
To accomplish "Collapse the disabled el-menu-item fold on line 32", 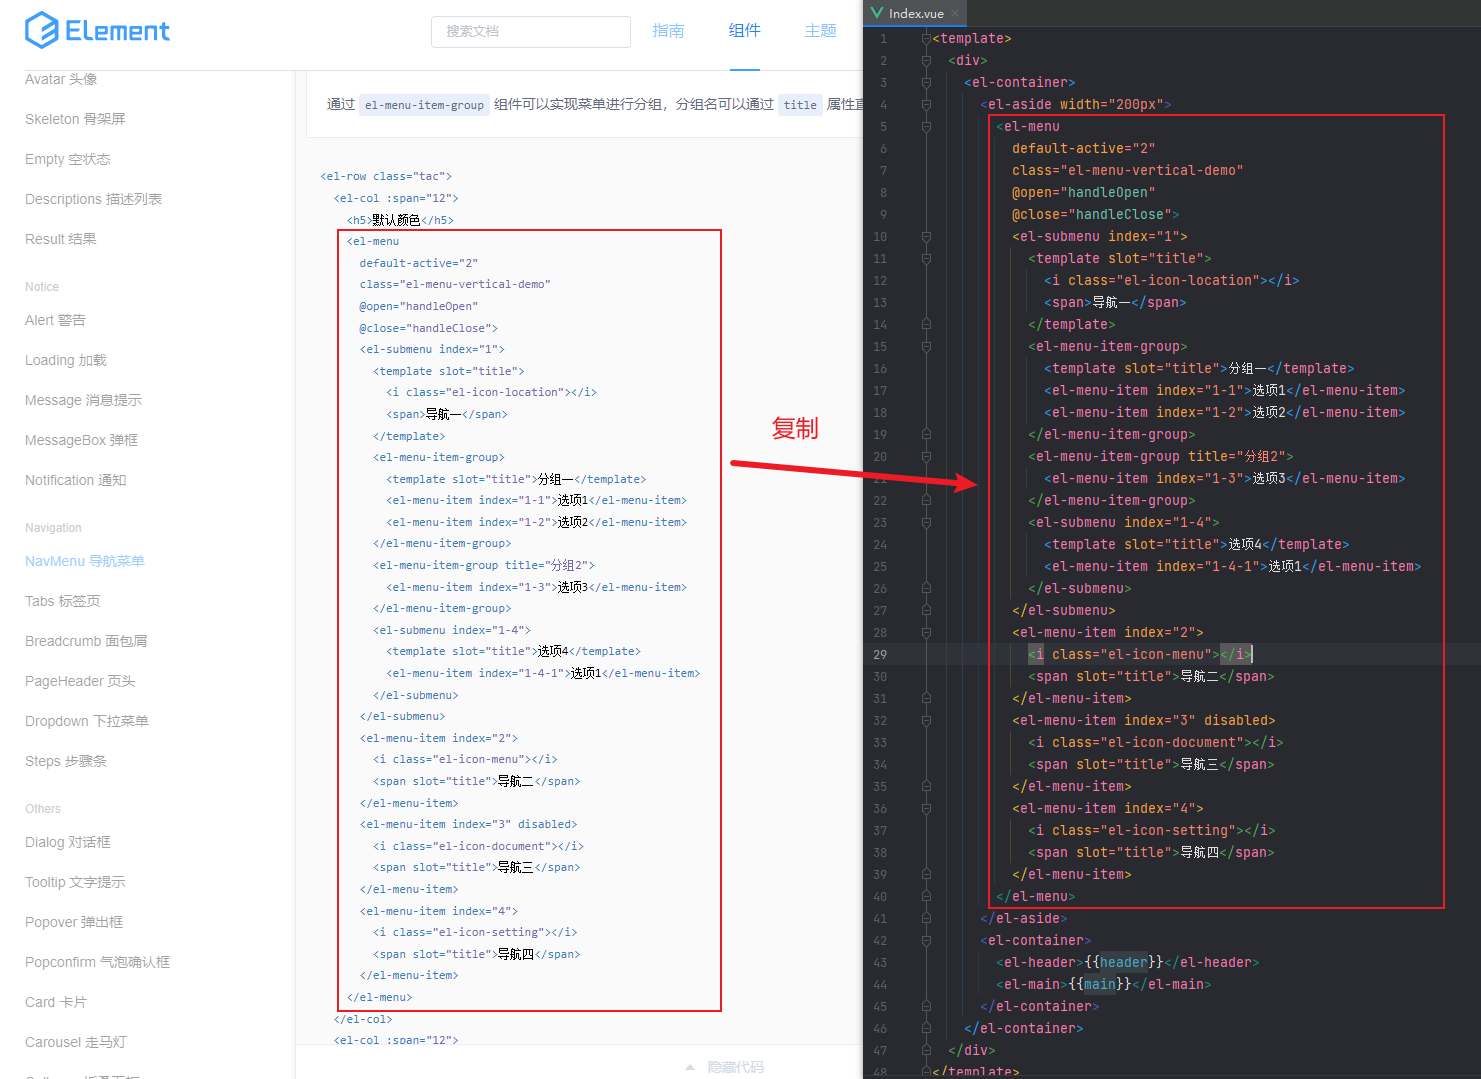I will pyautogui.click(x=926, y=720).
